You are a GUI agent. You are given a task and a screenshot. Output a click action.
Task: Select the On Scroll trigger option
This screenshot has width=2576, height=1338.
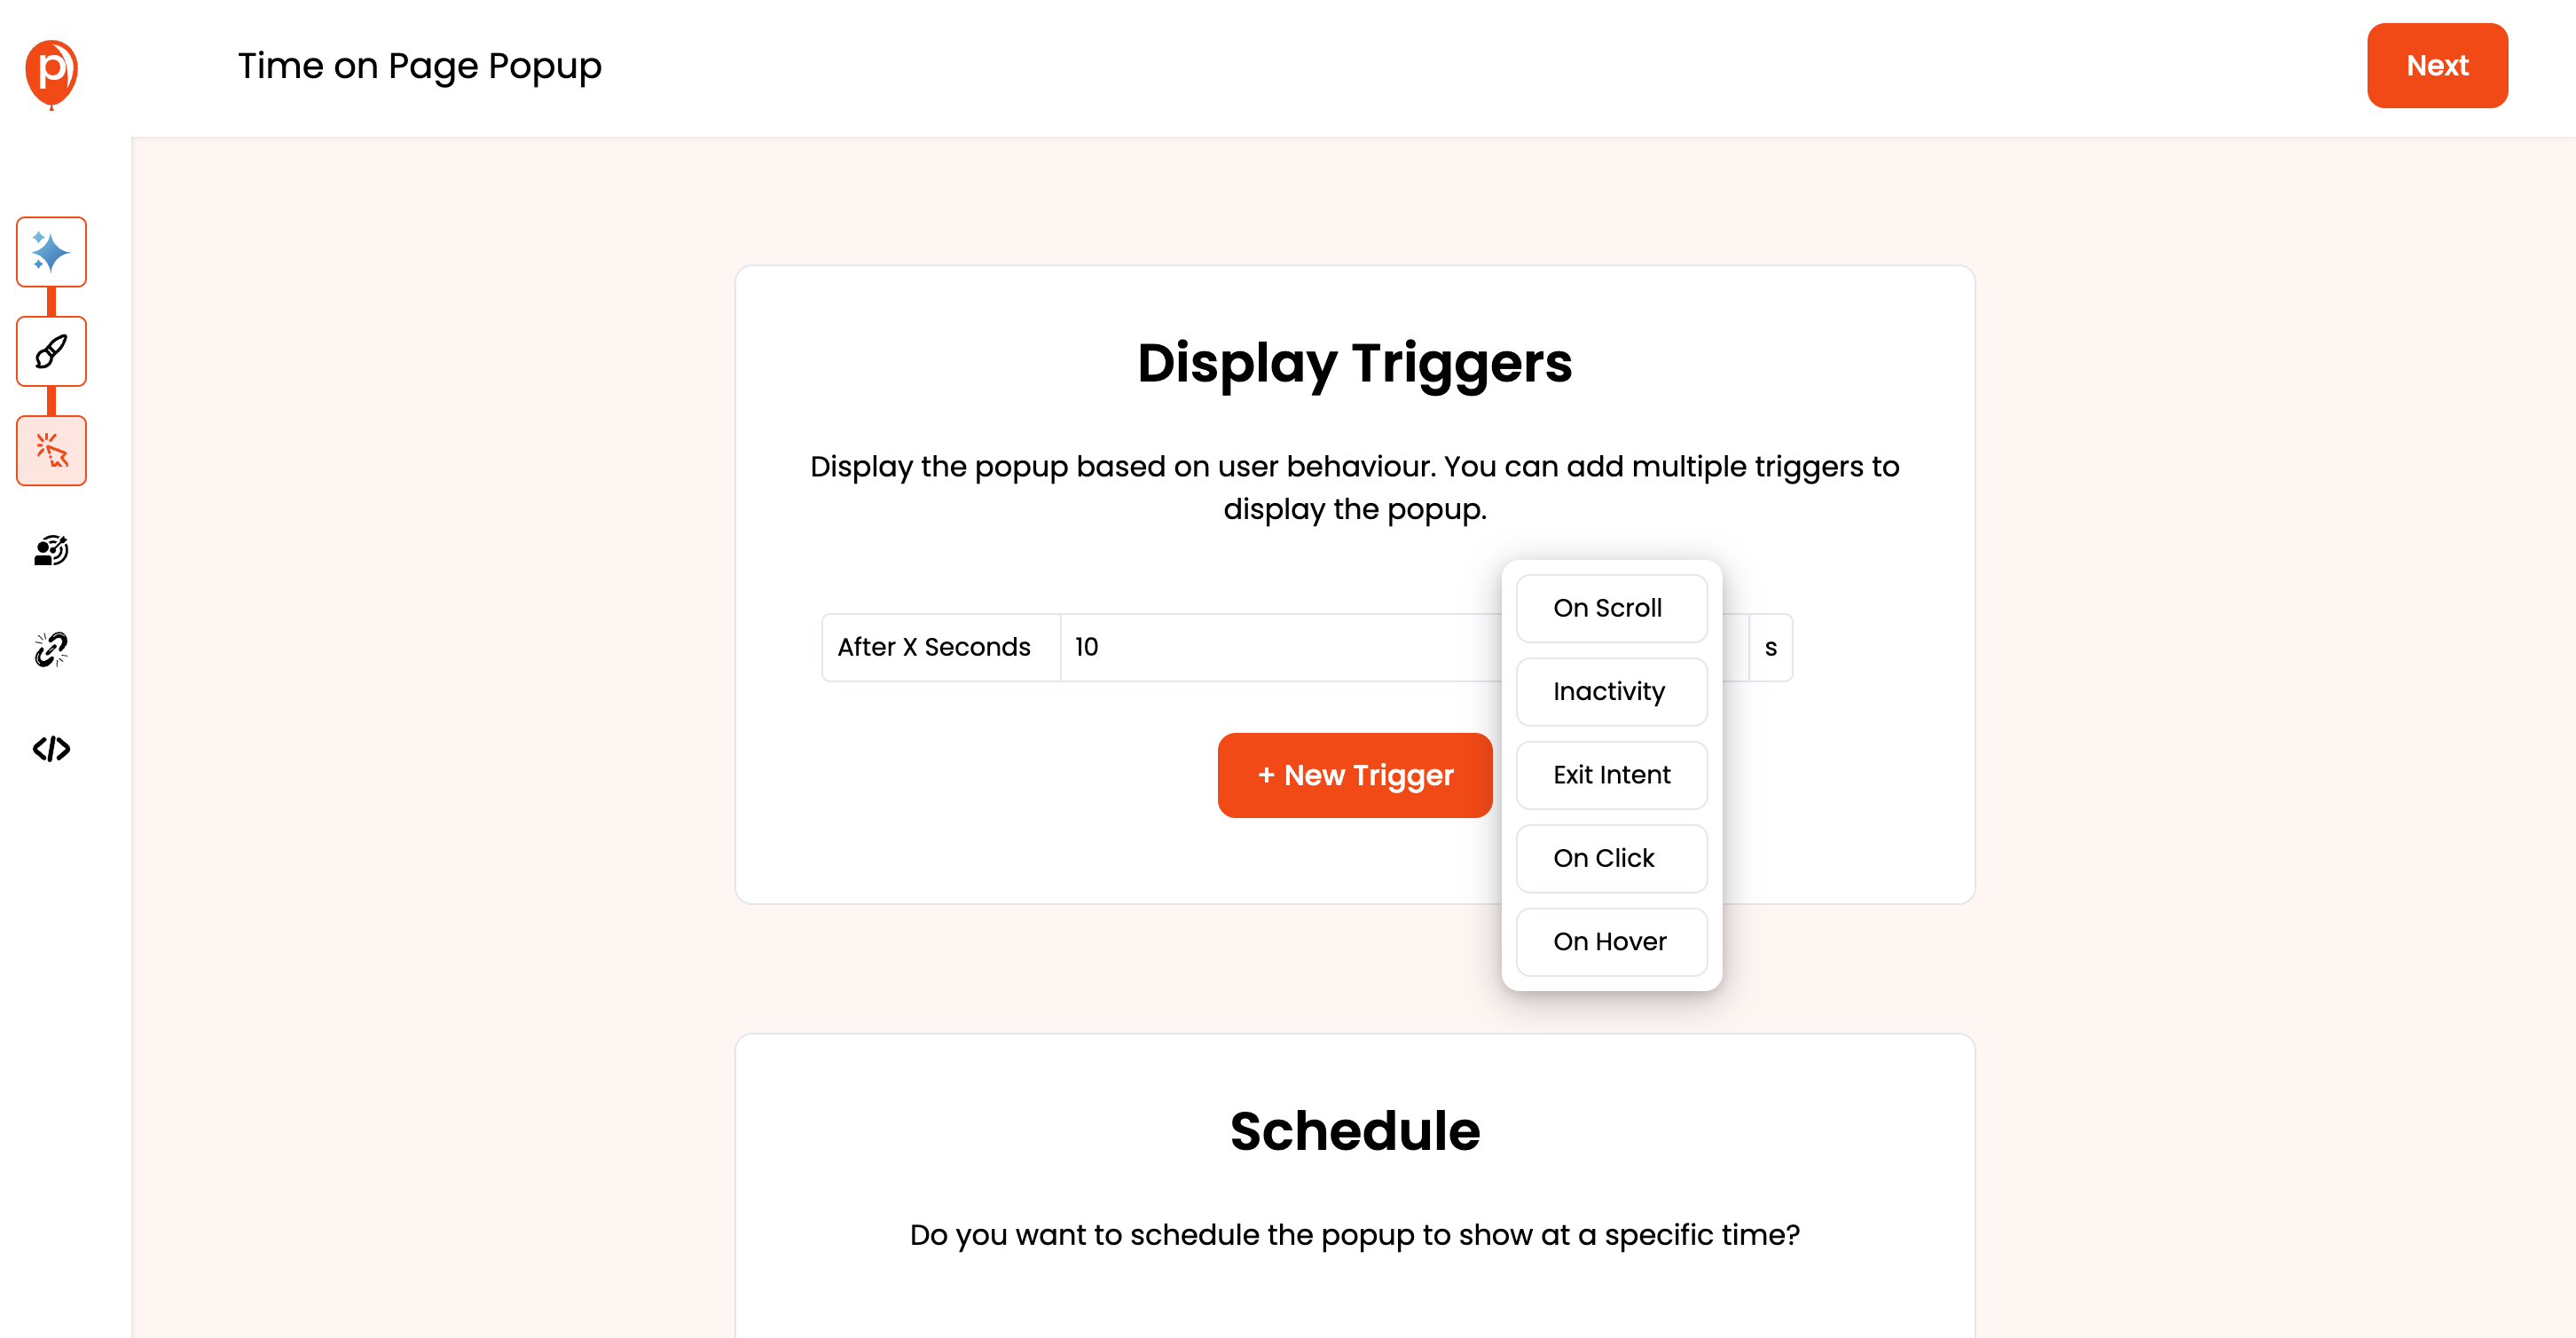click(1606, 607)
